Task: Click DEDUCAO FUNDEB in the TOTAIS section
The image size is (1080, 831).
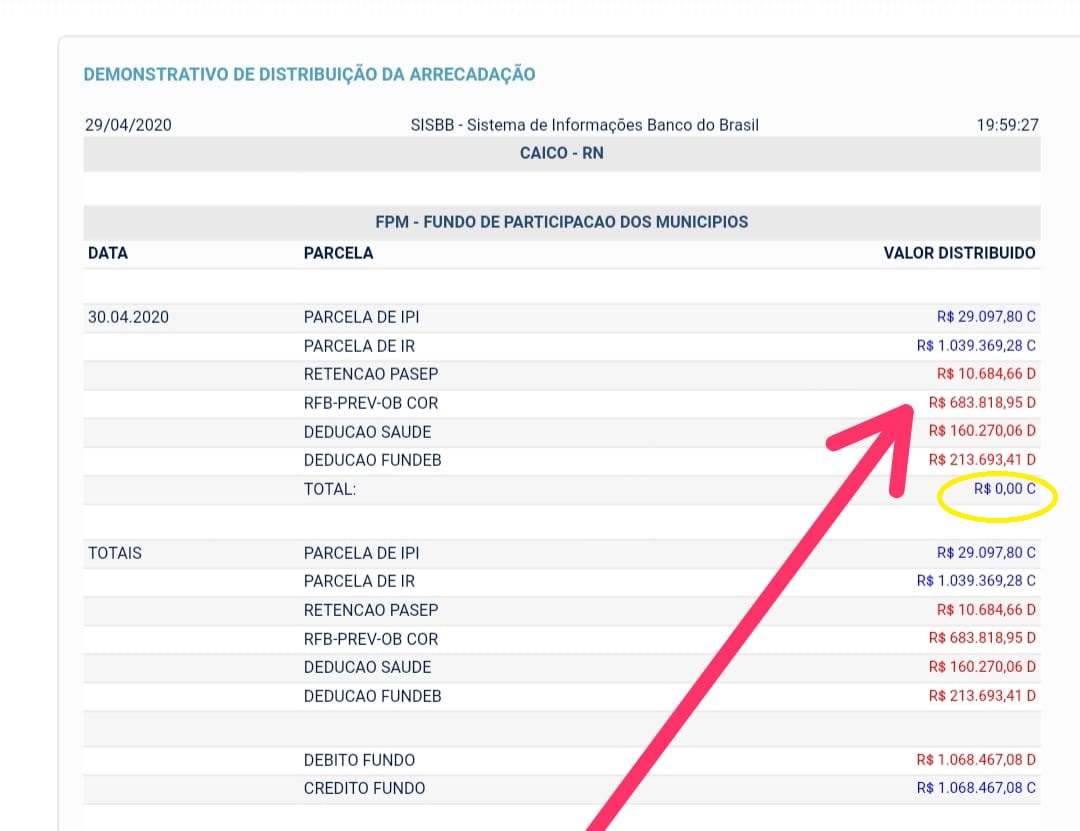Action: tap(372, 697)
